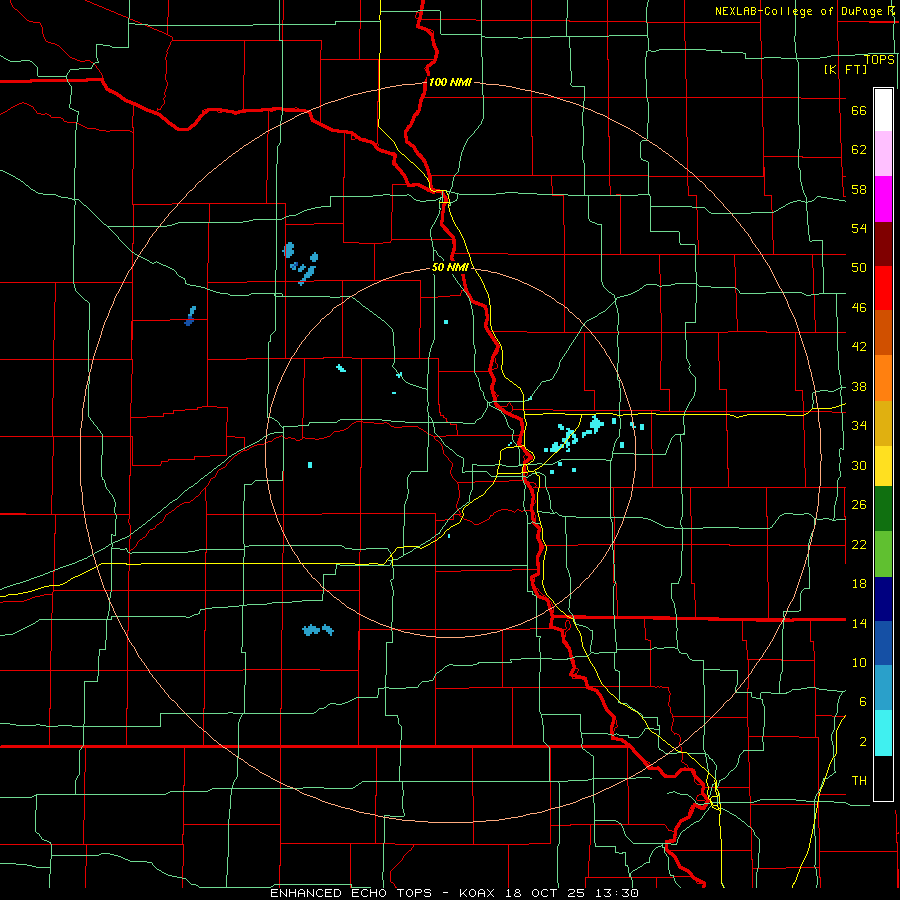The image size is (900, 900).
Task: Click legend value "42"
Action: [x=859, y=347]
